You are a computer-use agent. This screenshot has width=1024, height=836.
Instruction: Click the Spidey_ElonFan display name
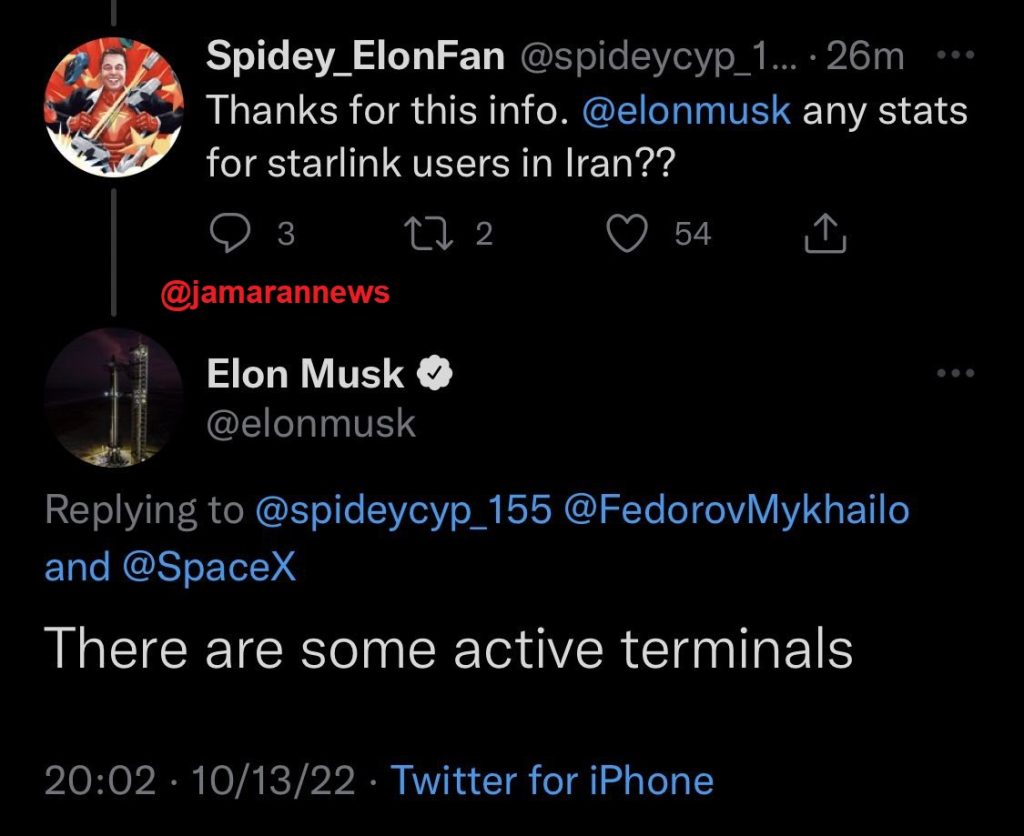[355, 57]
